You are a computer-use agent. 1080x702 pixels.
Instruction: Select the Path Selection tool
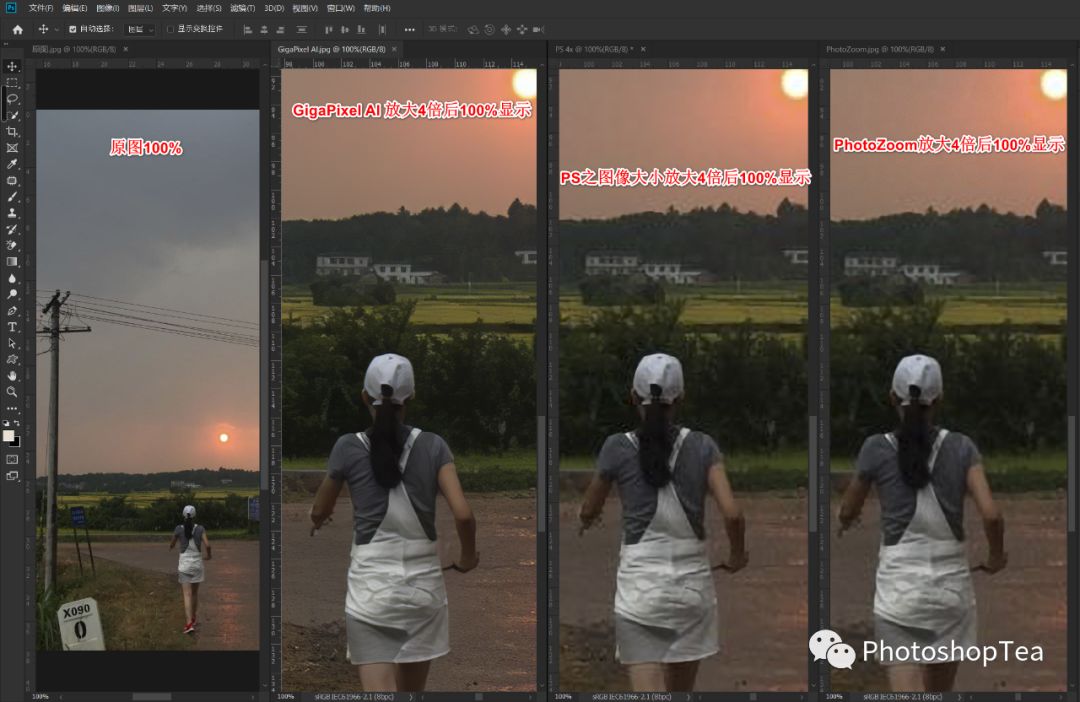[x=12, y=343]
